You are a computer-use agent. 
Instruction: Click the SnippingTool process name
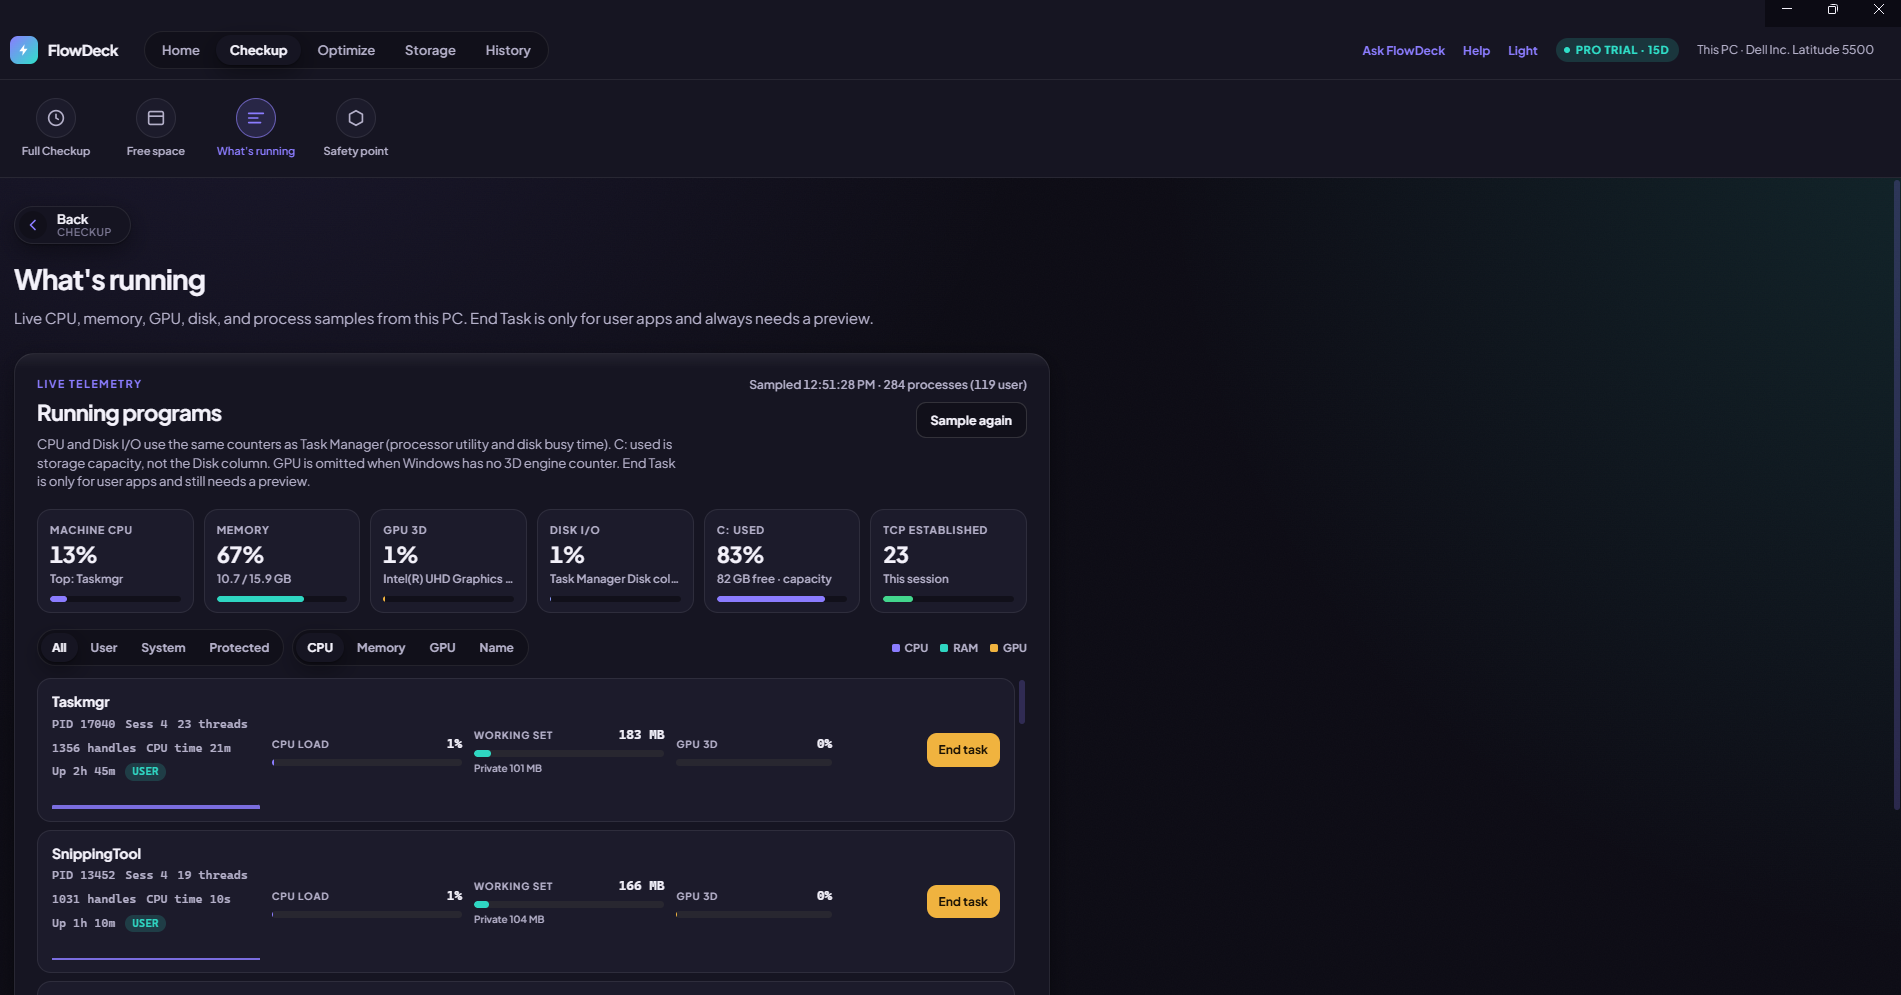click(x=96, y=854)
